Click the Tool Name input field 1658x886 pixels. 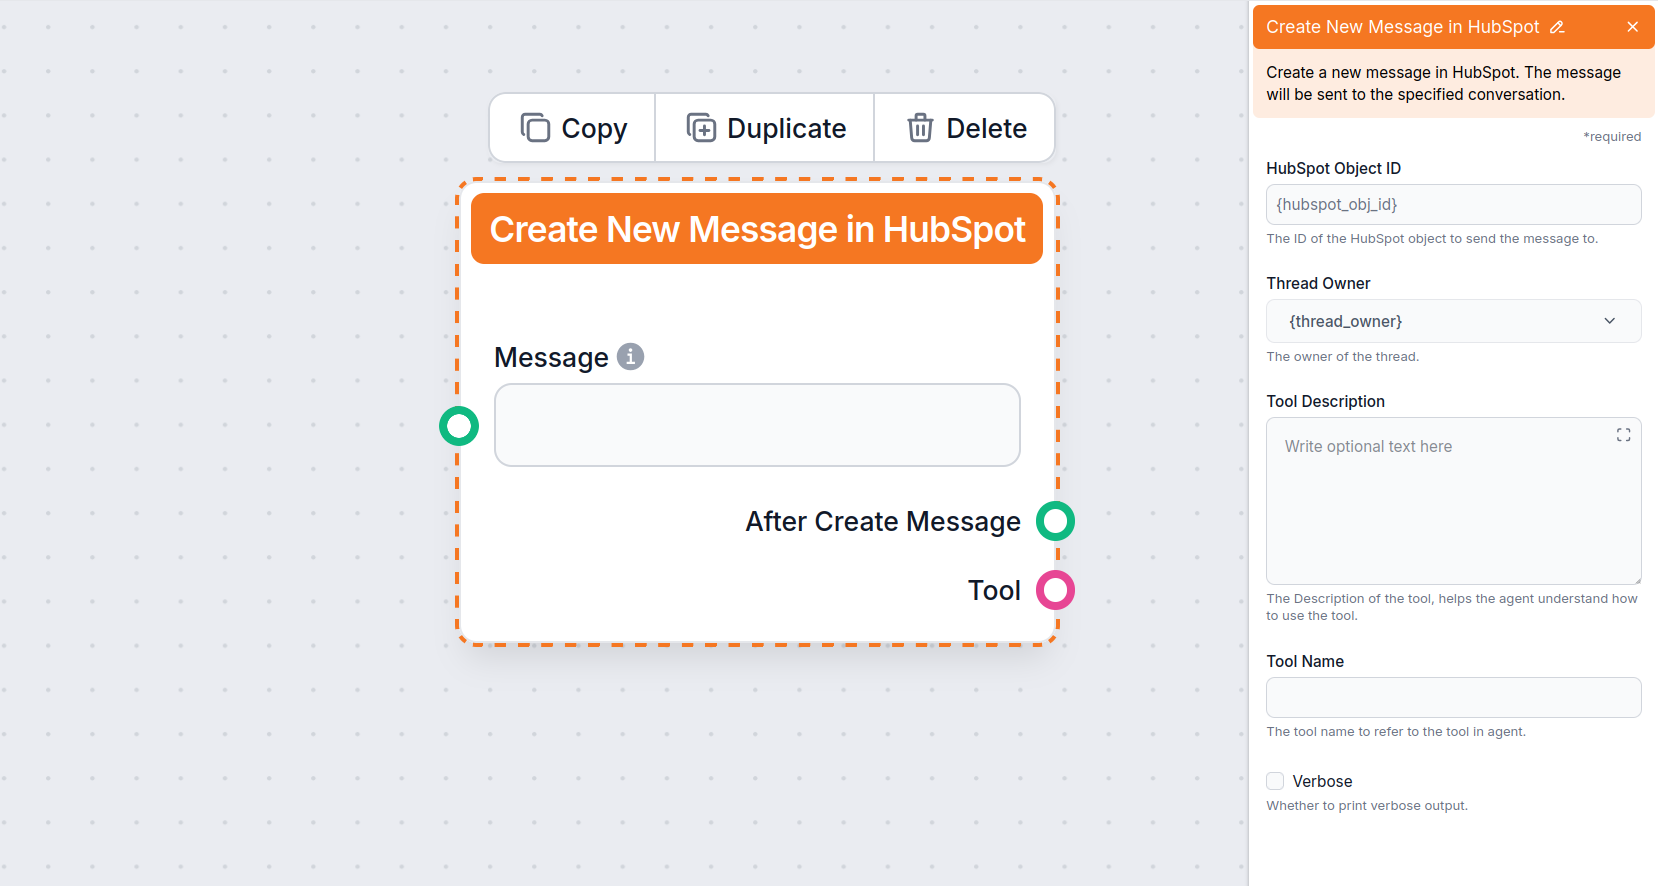[1453, 697]
